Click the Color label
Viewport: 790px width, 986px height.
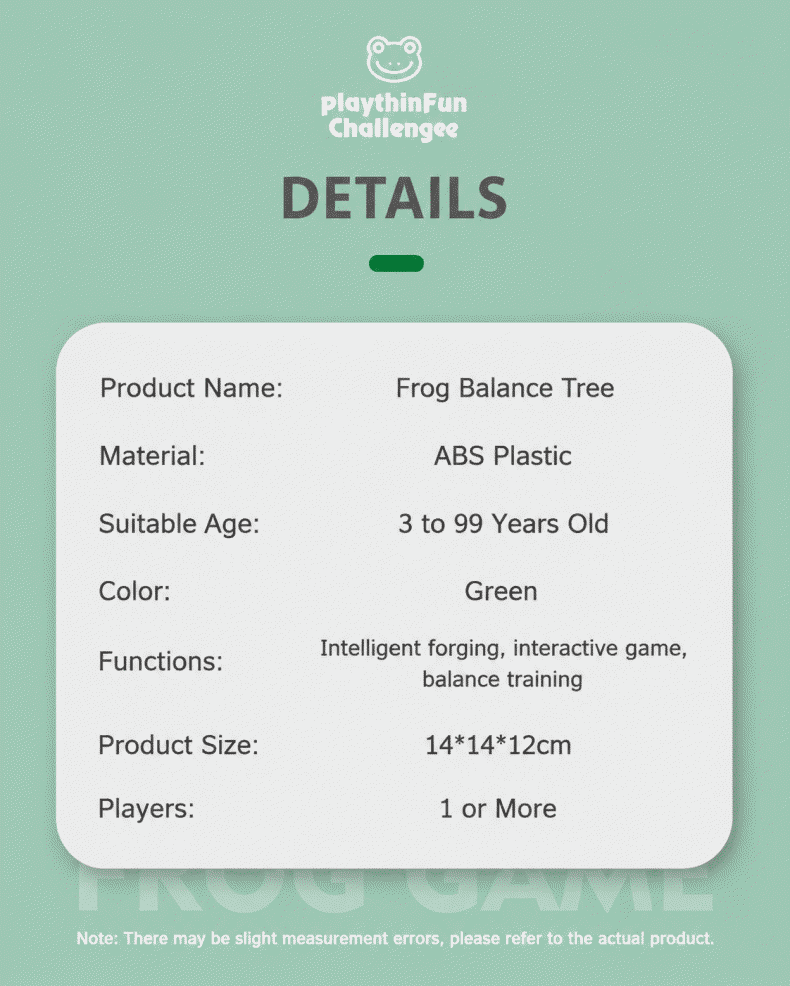[x=135, y=591]
